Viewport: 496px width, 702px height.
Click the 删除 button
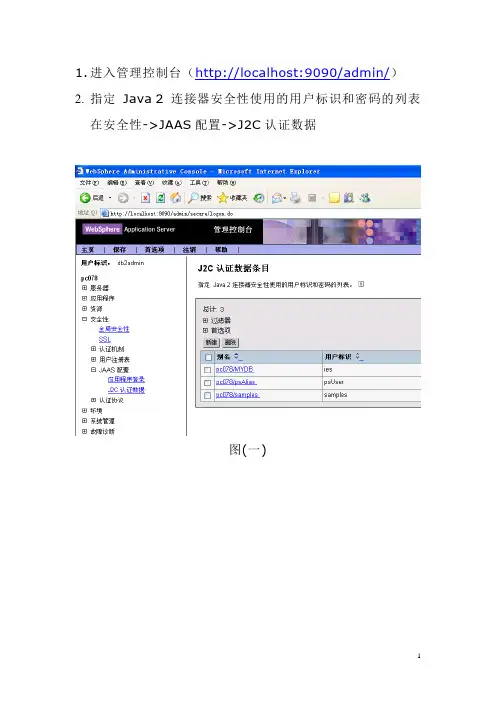point(230,342)
